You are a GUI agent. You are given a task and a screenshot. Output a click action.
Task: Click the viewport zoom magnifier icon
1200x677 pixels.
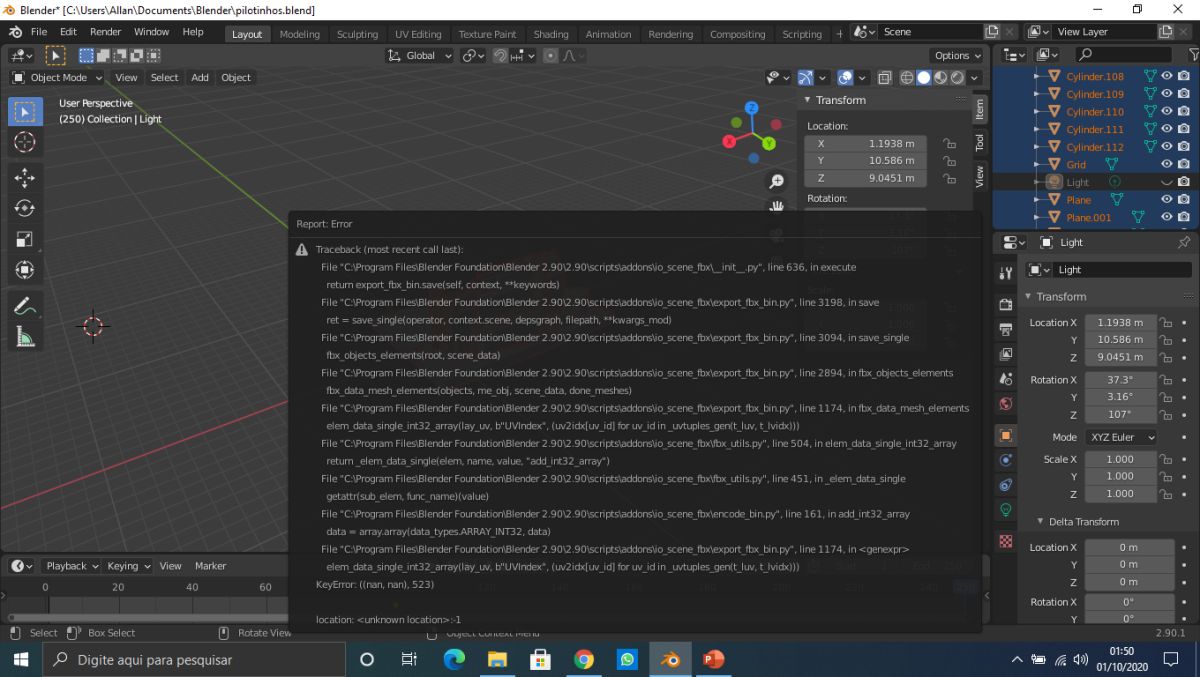pyautogui.click(x=777, y=181)
